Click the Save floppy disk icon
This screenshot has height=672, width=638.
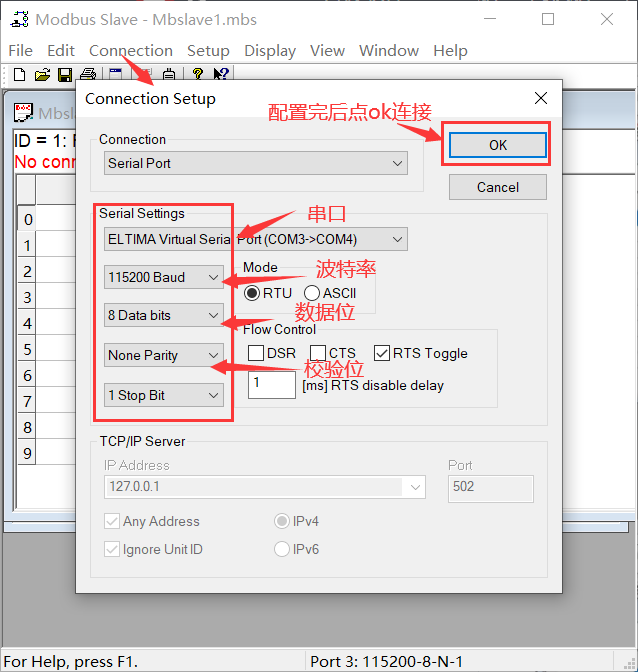65,75
